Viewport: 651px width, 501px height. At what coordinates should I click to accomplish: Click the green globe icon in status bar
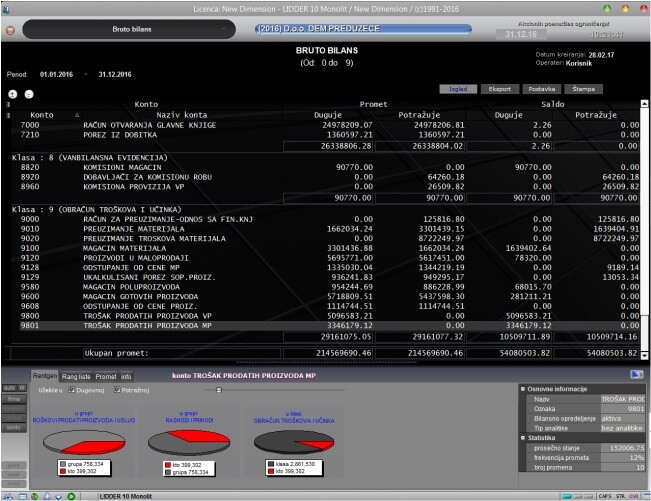(x=35, y=496)
